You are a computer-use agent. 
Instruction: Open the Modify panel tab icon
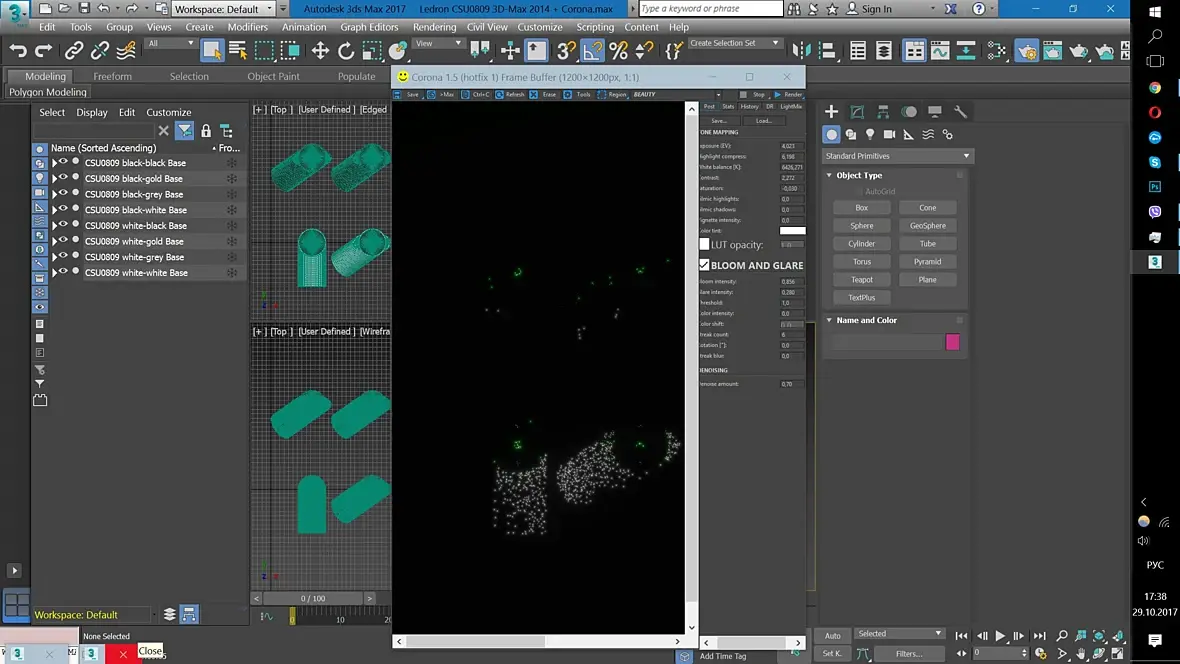[x=857, y=112]
